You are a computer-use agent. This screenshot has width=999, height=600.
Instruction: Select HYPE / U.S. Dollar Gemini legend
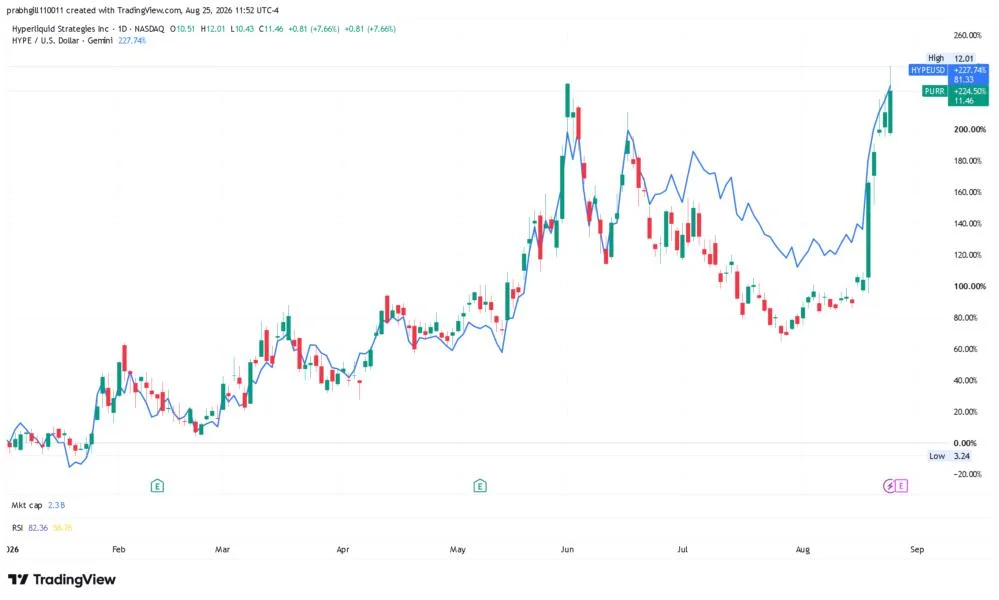(x=62, y=40)
